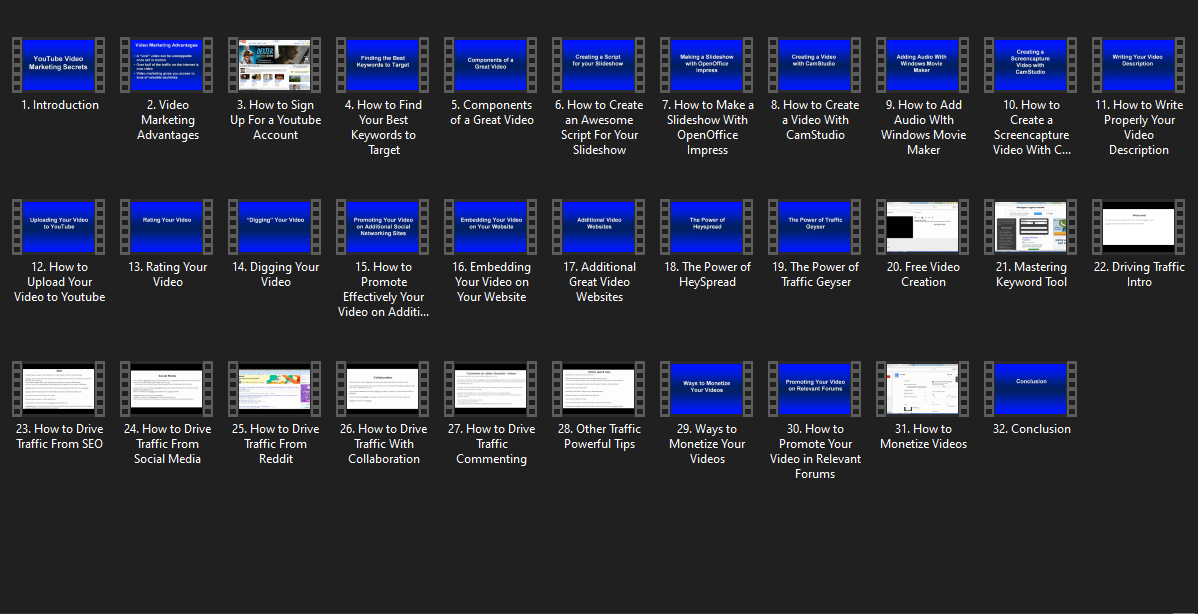Click the label '25. How to Drive Traffic From Reddit'

pos(276,444)
